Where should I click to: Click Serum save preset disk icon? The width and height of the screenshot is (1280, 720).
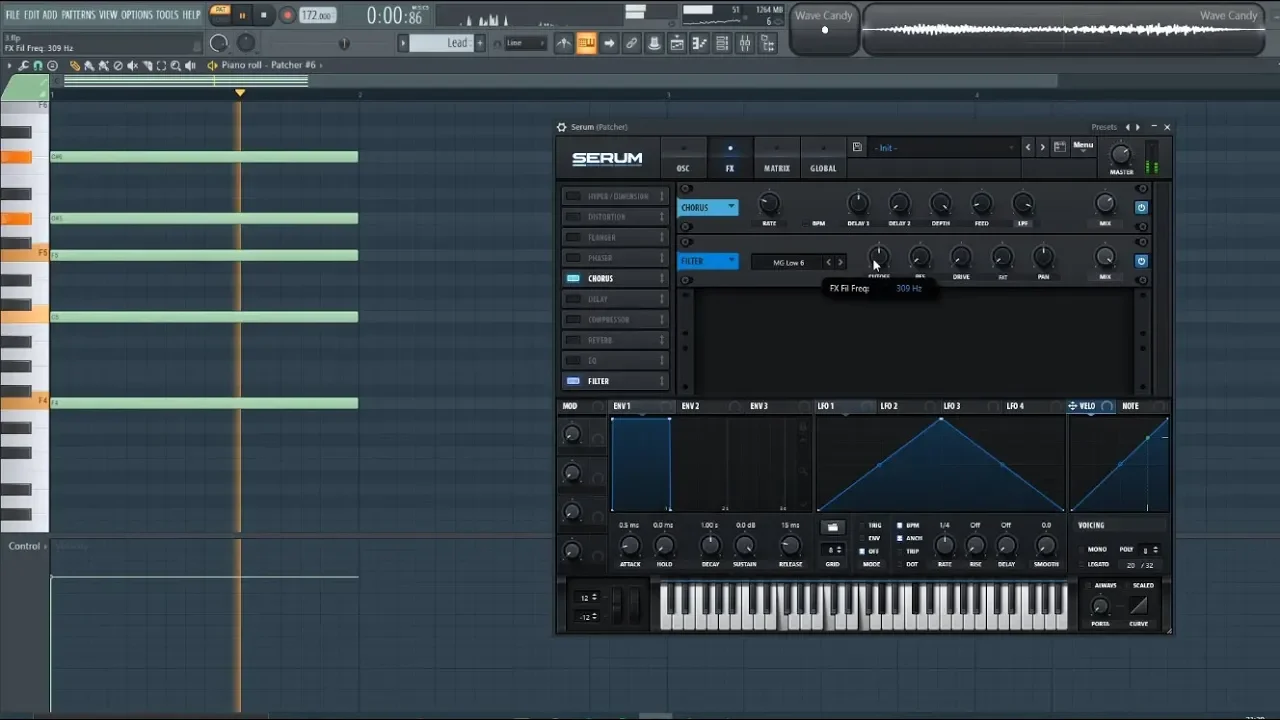click(x=857, y=147)
